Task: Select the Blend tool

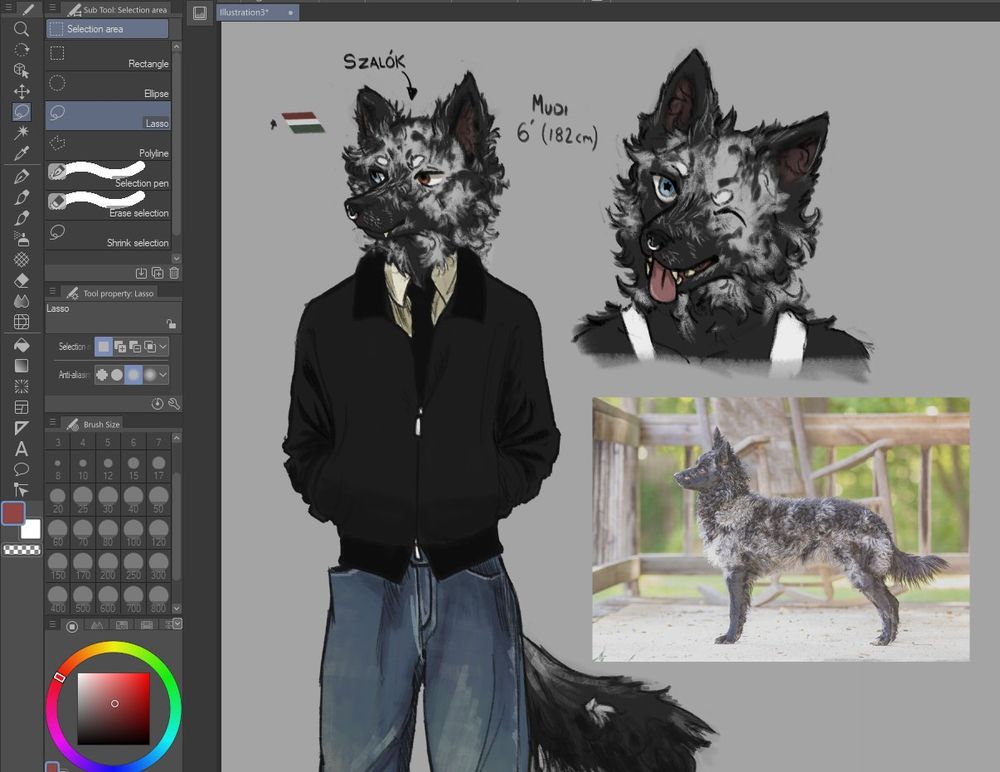Action: tap(21, 301)
